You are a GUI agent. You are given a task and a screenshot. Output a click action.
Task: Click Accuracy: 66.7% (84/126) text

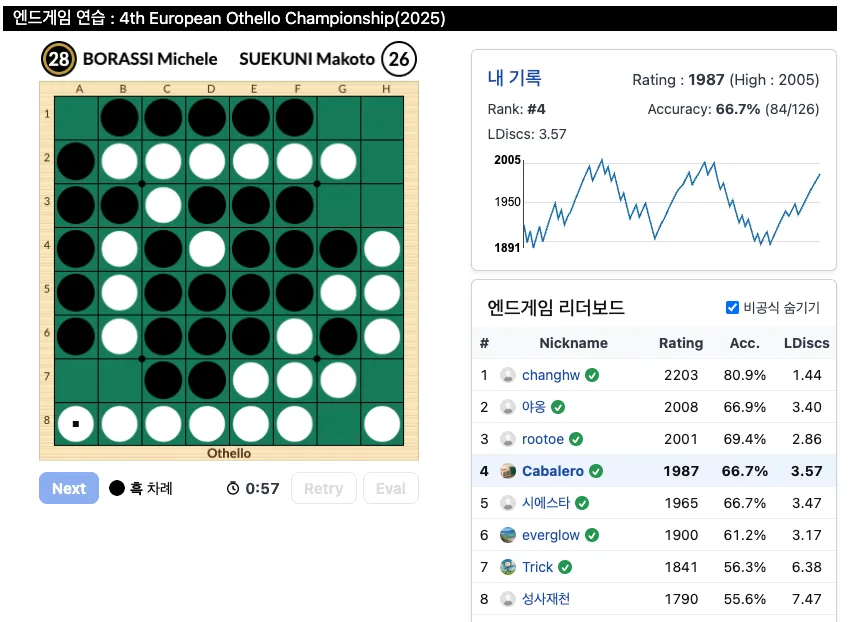tap(733, 109)
